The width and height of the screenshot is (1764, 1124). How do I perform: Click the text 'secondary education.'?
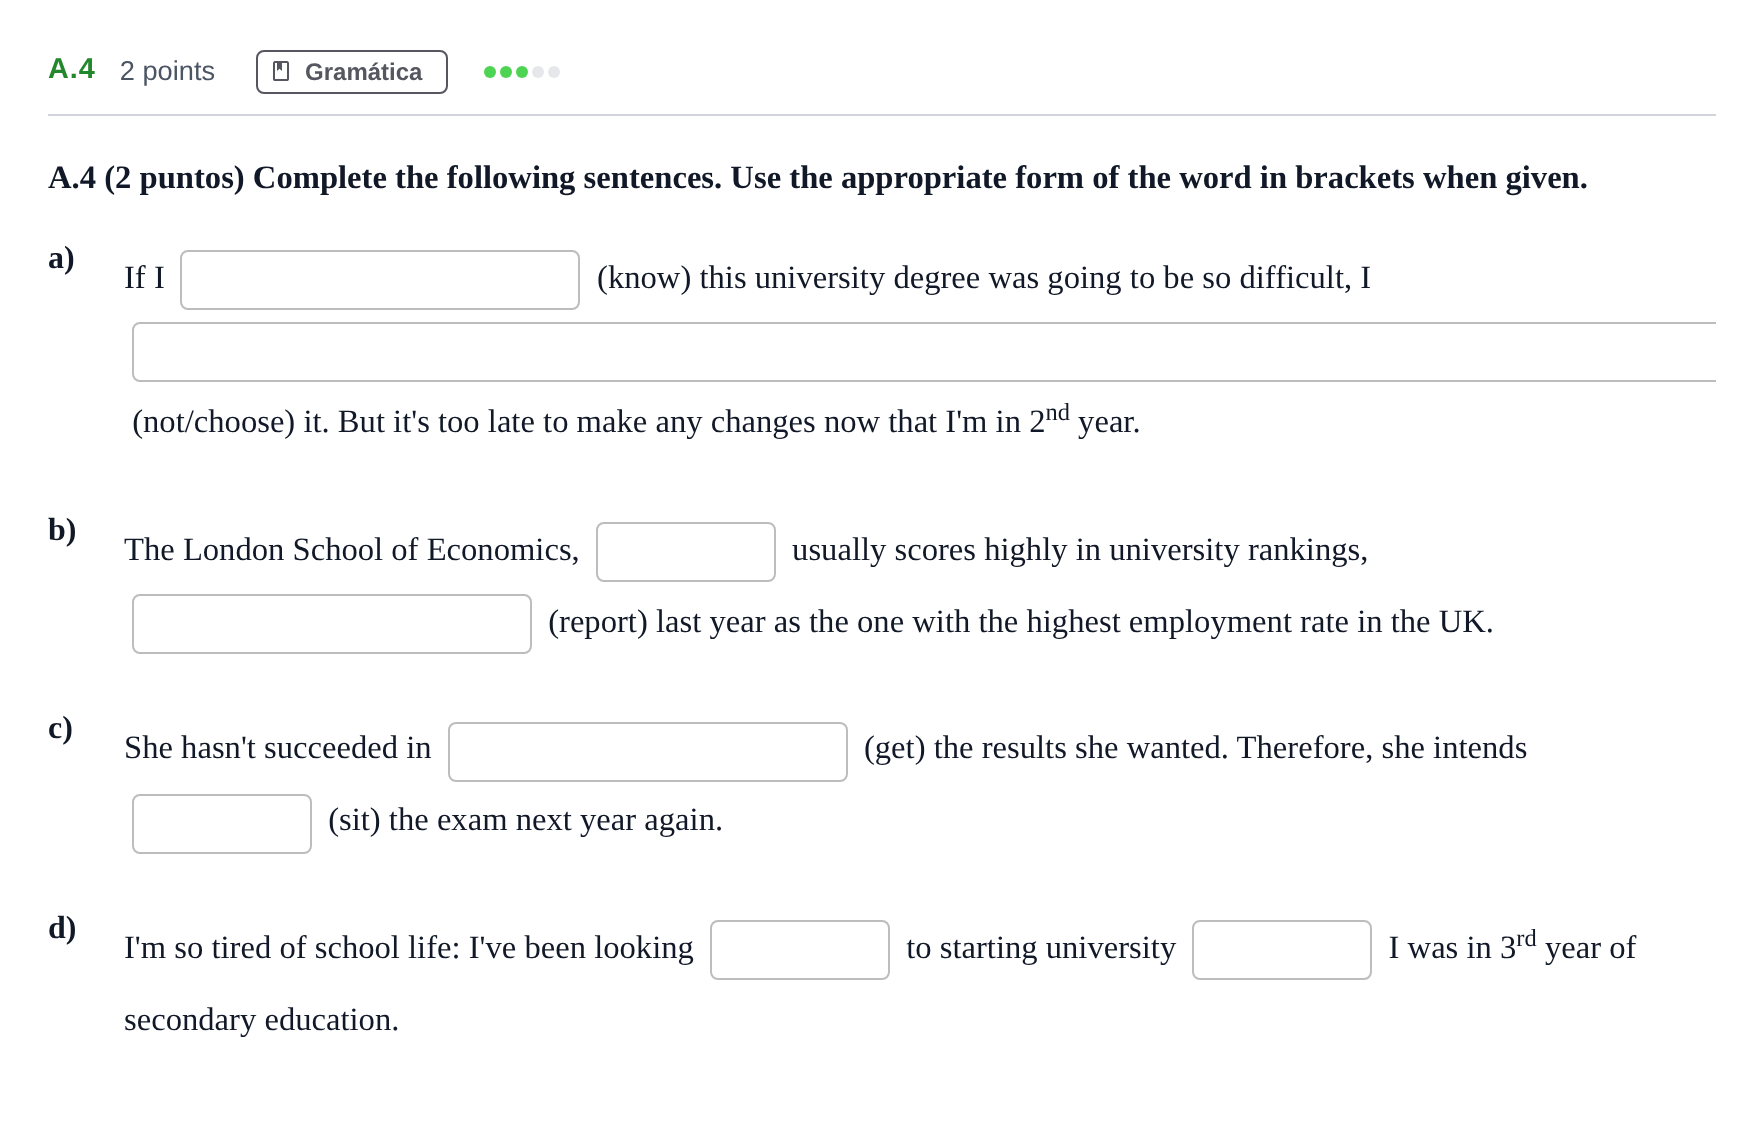[x=261, y=1020]
